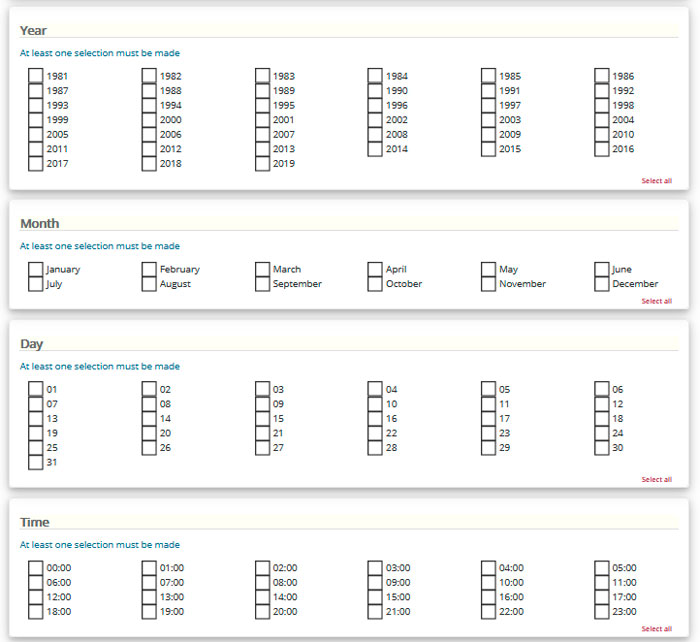The width and height of the screenshot is (700, 642).
Task: Tick the day 29 checkbox
Action: 488,447
